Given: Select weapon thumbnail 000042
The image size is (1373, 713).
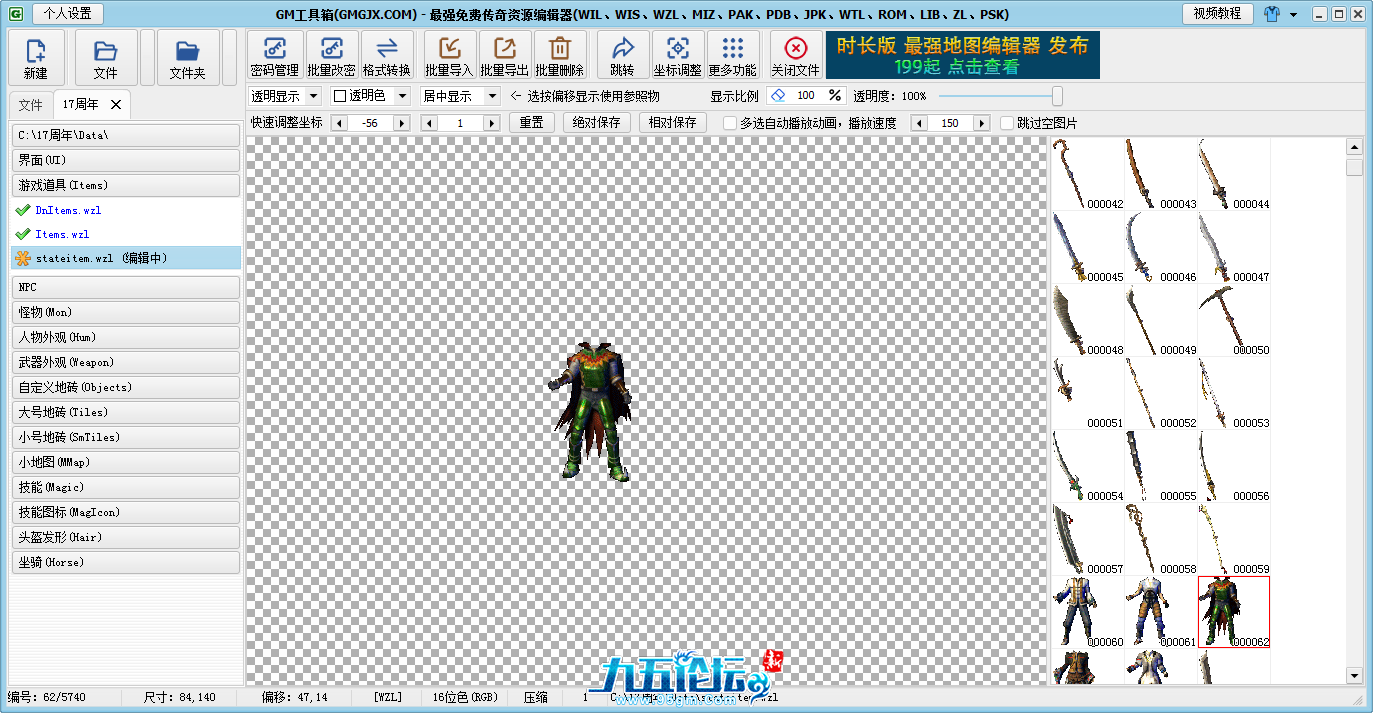Looking at the screenshot, I should click(x=1088, y=174).
